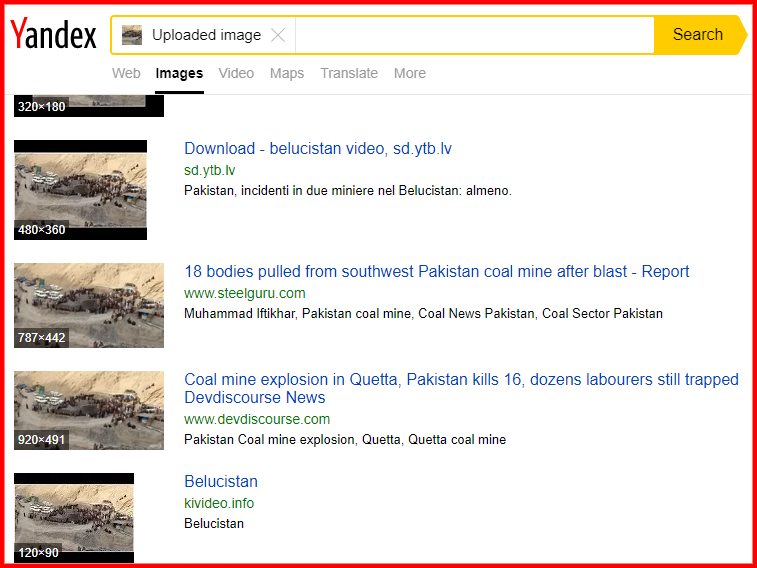Viewport: 757px width, 568px height.
Task: Visit the www.steelguru.com URL
Action: 245,293
